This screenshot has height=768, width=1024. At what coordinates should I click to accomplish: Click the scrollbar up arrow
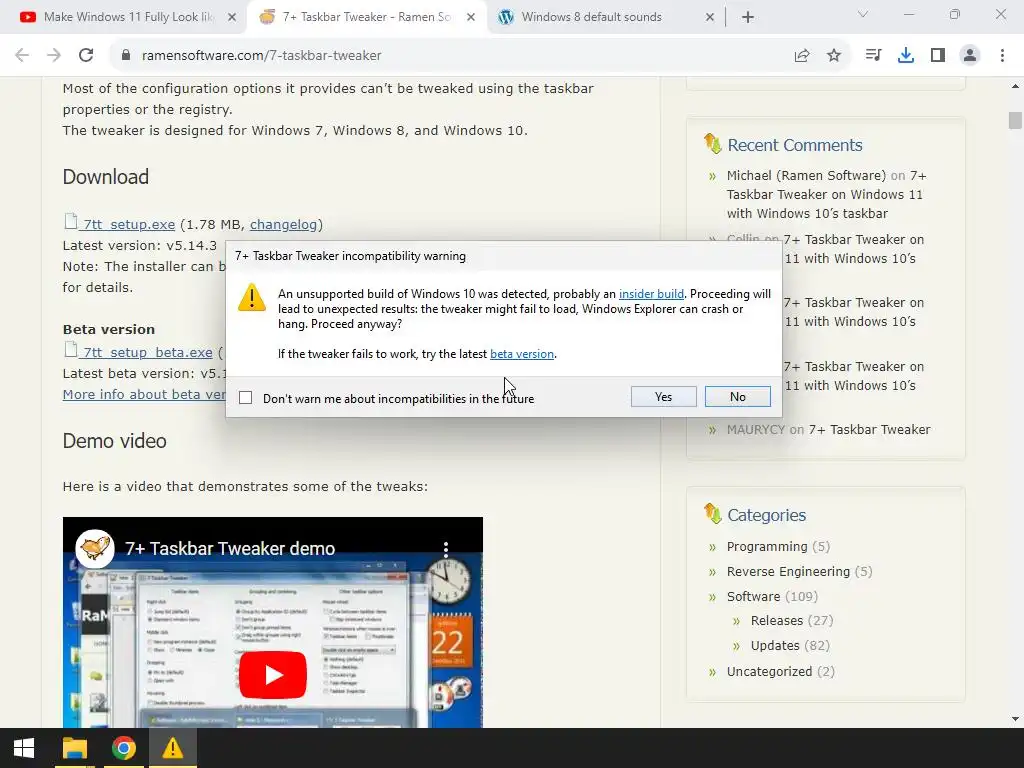(1015, 86)
